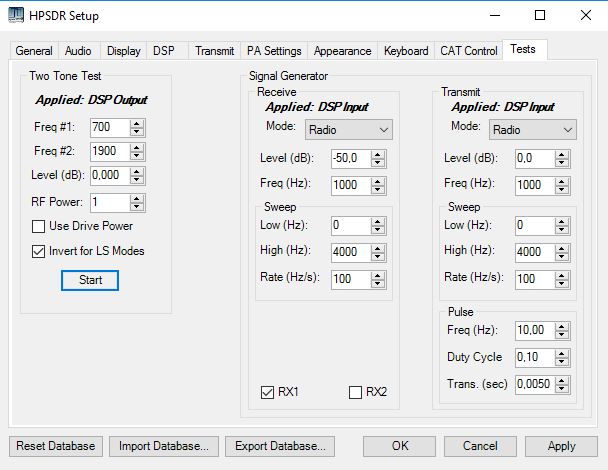Click Two Tone Level (dB) field

[x=110, y=175]
